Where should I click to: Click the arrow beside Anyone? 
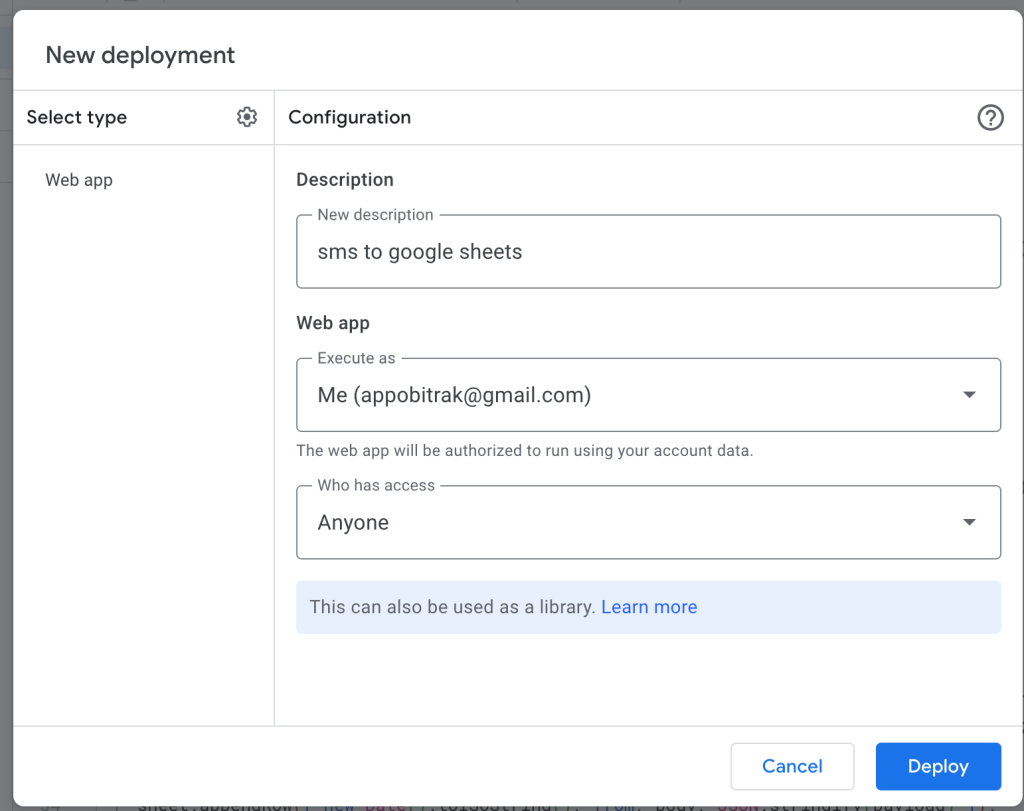tap(968, 522)
